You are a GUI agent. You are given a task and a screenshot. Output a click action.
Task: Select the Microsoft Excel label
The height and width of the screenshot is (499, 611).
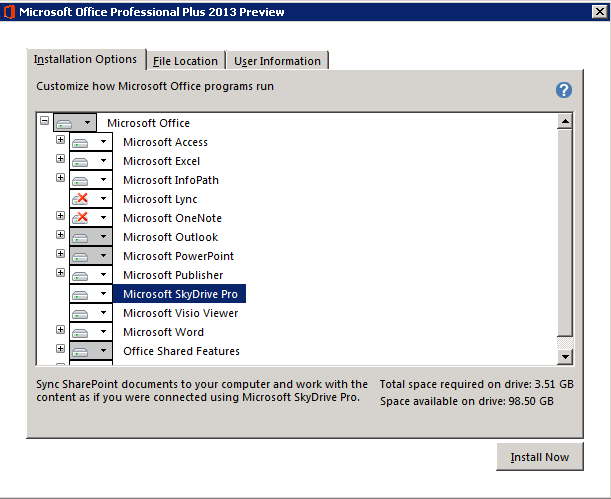161,161
